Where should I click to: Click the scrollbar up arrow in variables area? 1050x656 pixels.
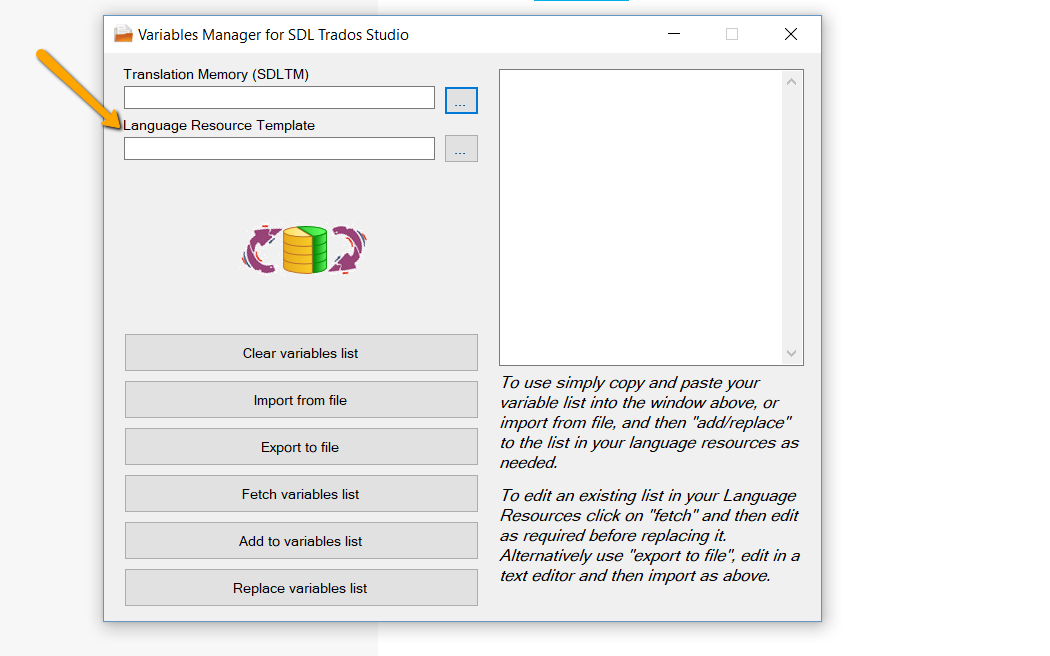click(x=792, y=82)
